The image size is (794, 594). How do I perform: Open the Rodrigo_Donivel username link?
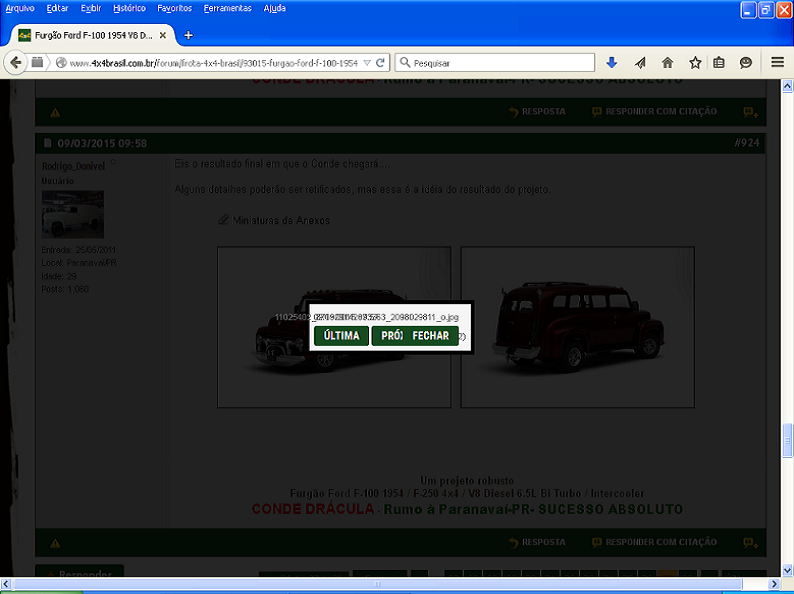[x=73, y=166]
